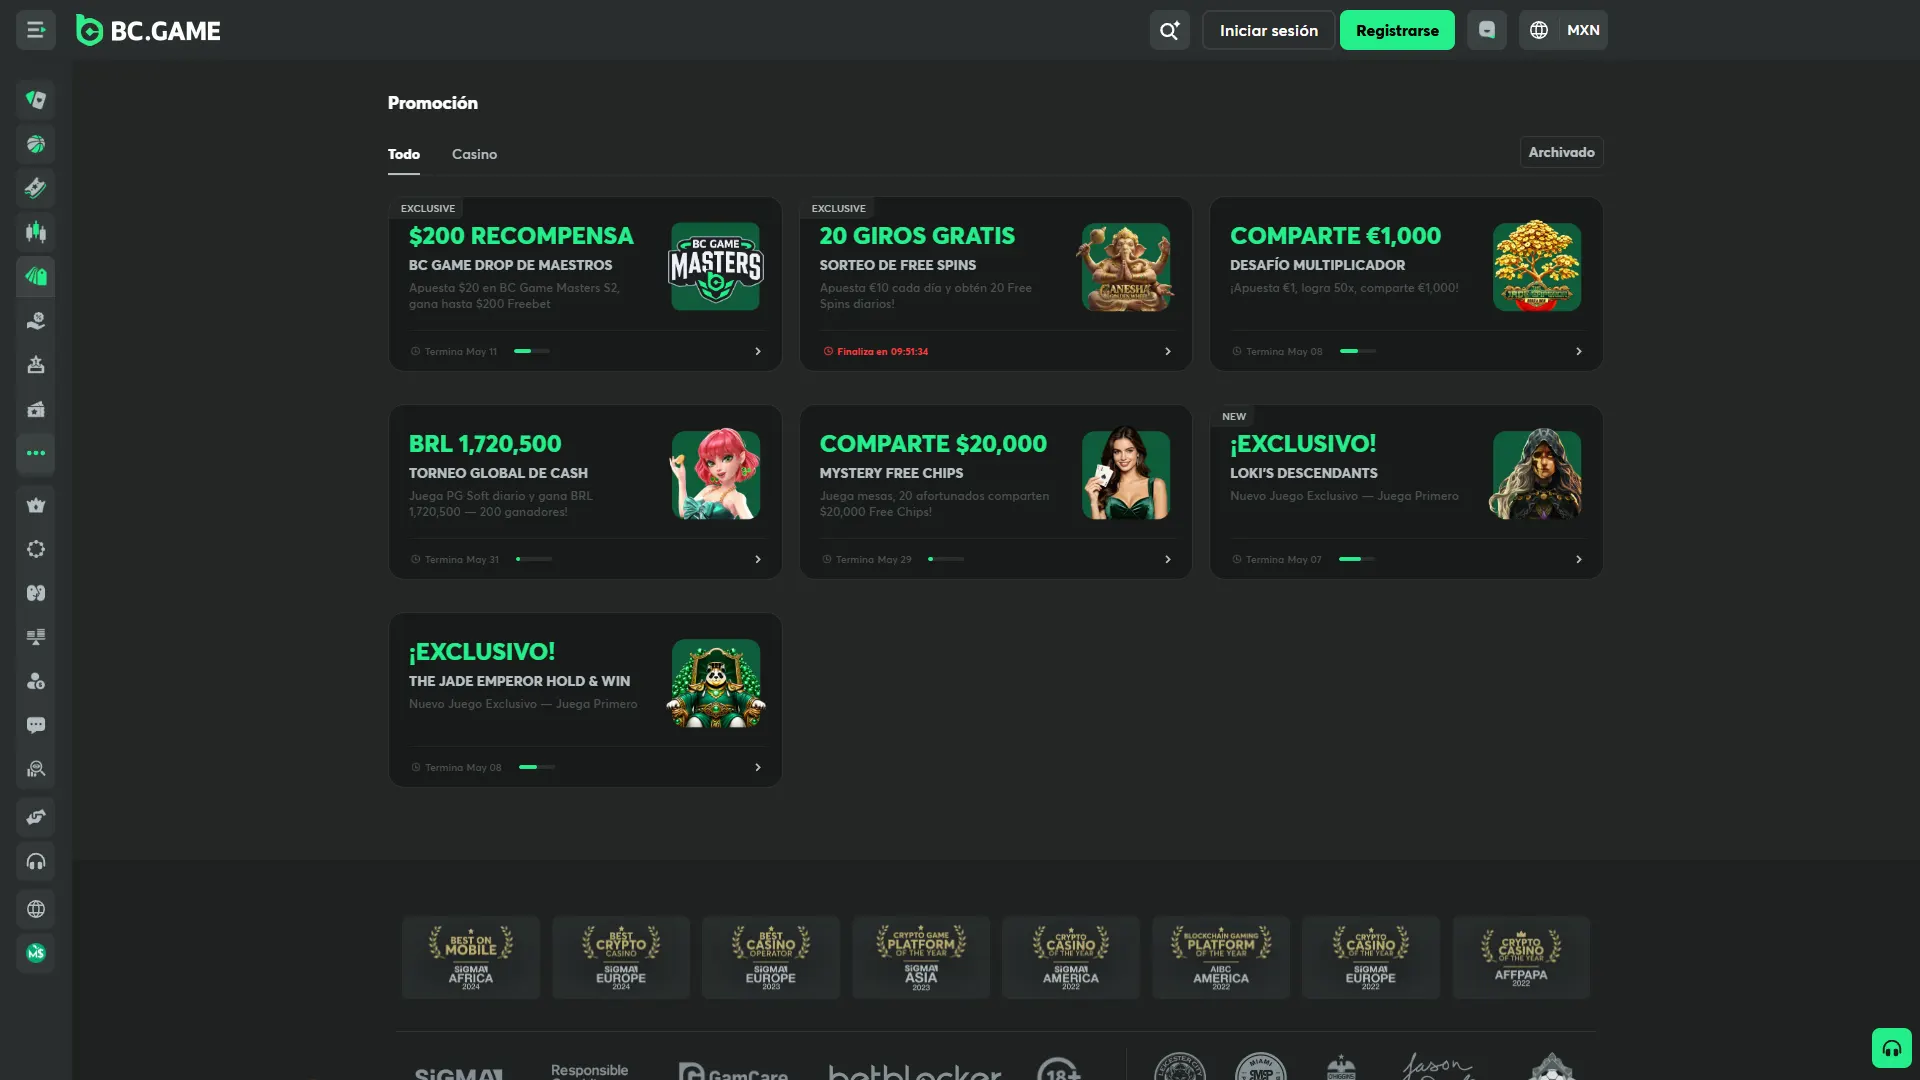Viewport: 1920px width, 1080px height.
Task: Open the chat bubble sidebar icon
Action: point(36,725)
